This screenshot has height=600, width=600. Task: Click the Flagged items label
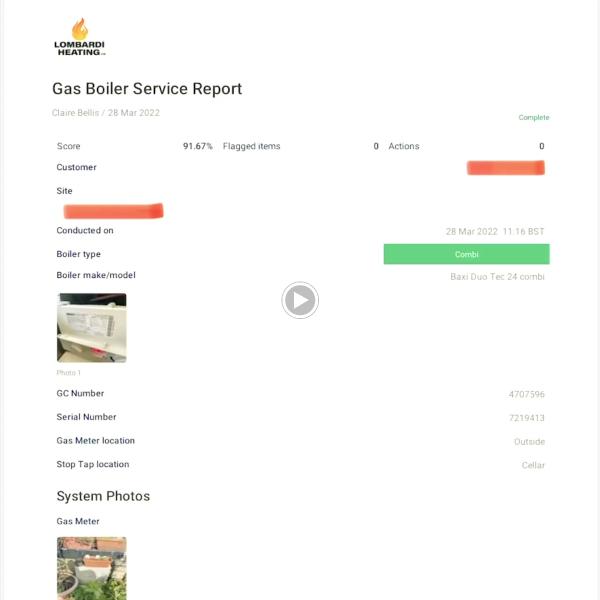point(252,146)
